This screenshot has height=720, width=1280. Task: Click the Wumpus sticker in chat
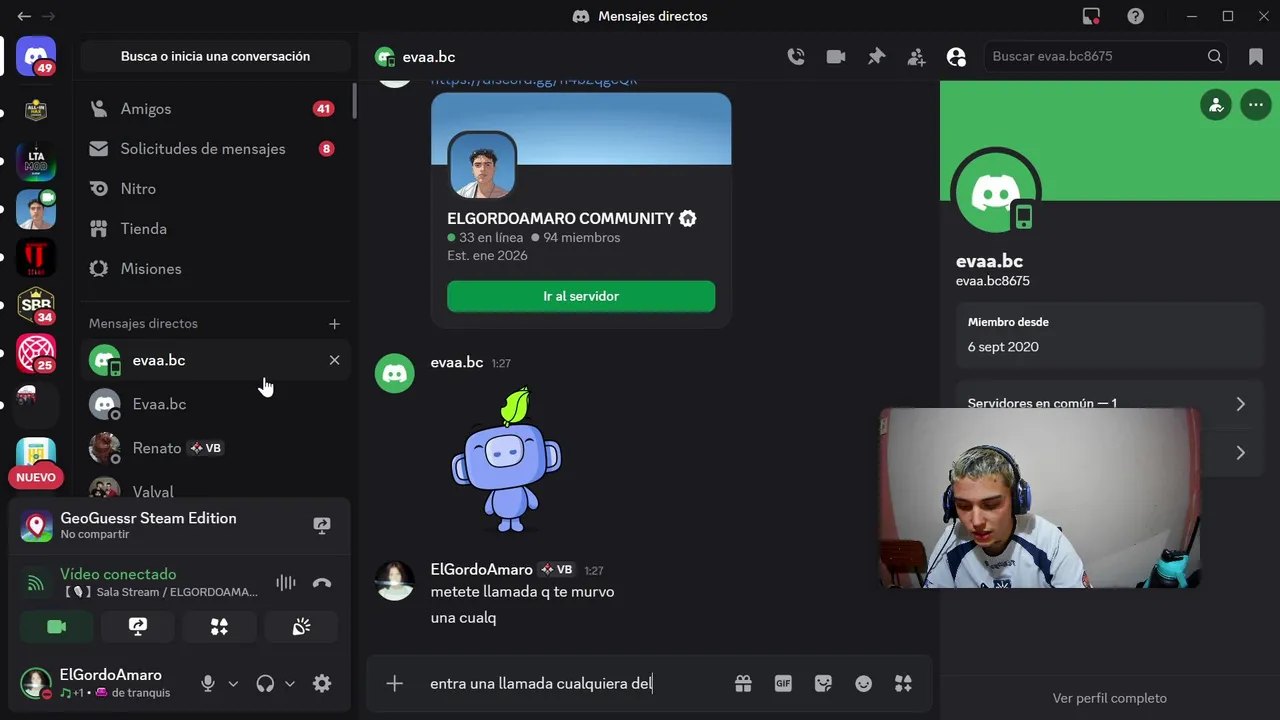coord(506,462)
